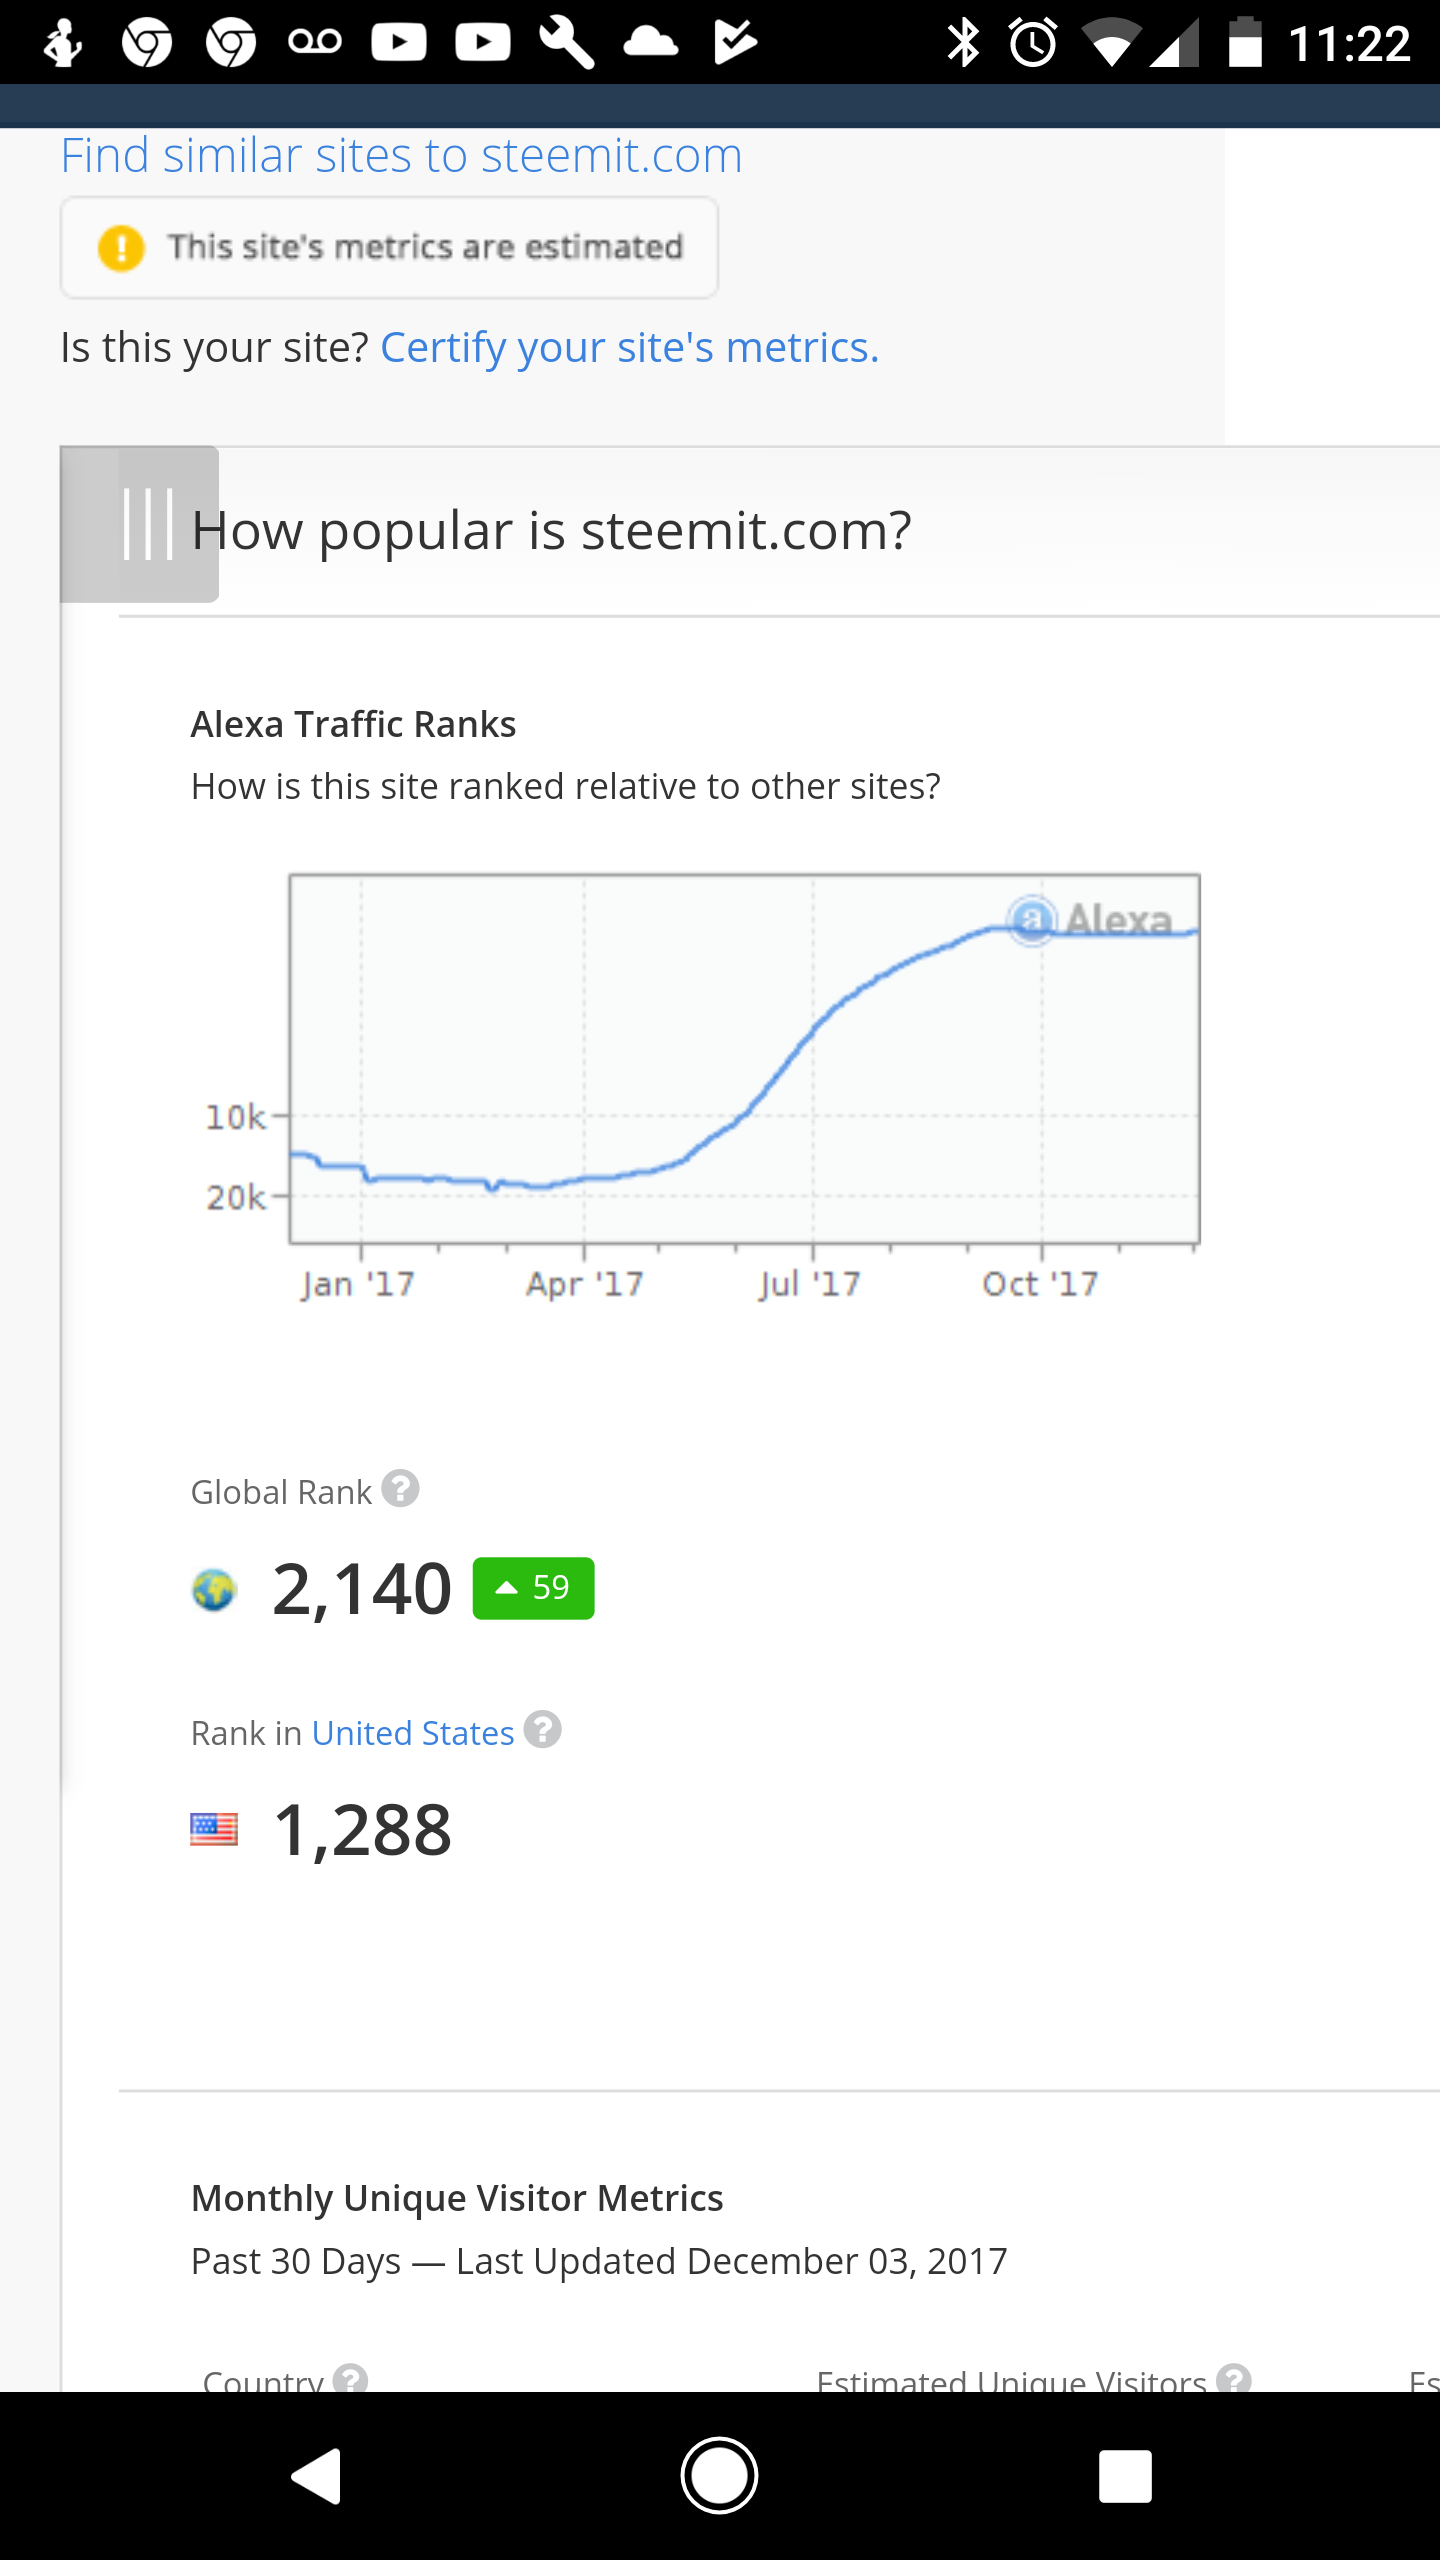
Task: Follow the 'Certify your site's metrics' link
Action: (629, 348)
